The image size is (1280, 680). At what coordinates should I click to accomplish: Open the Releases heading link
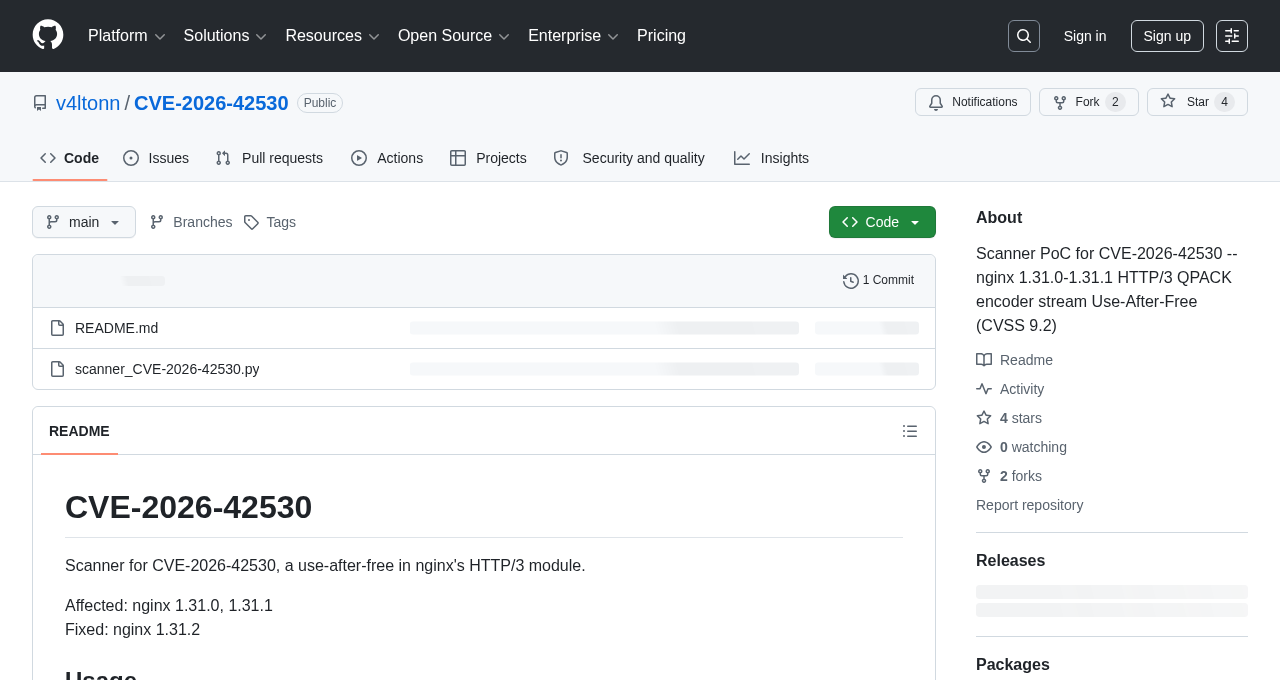pos(1010,561)
